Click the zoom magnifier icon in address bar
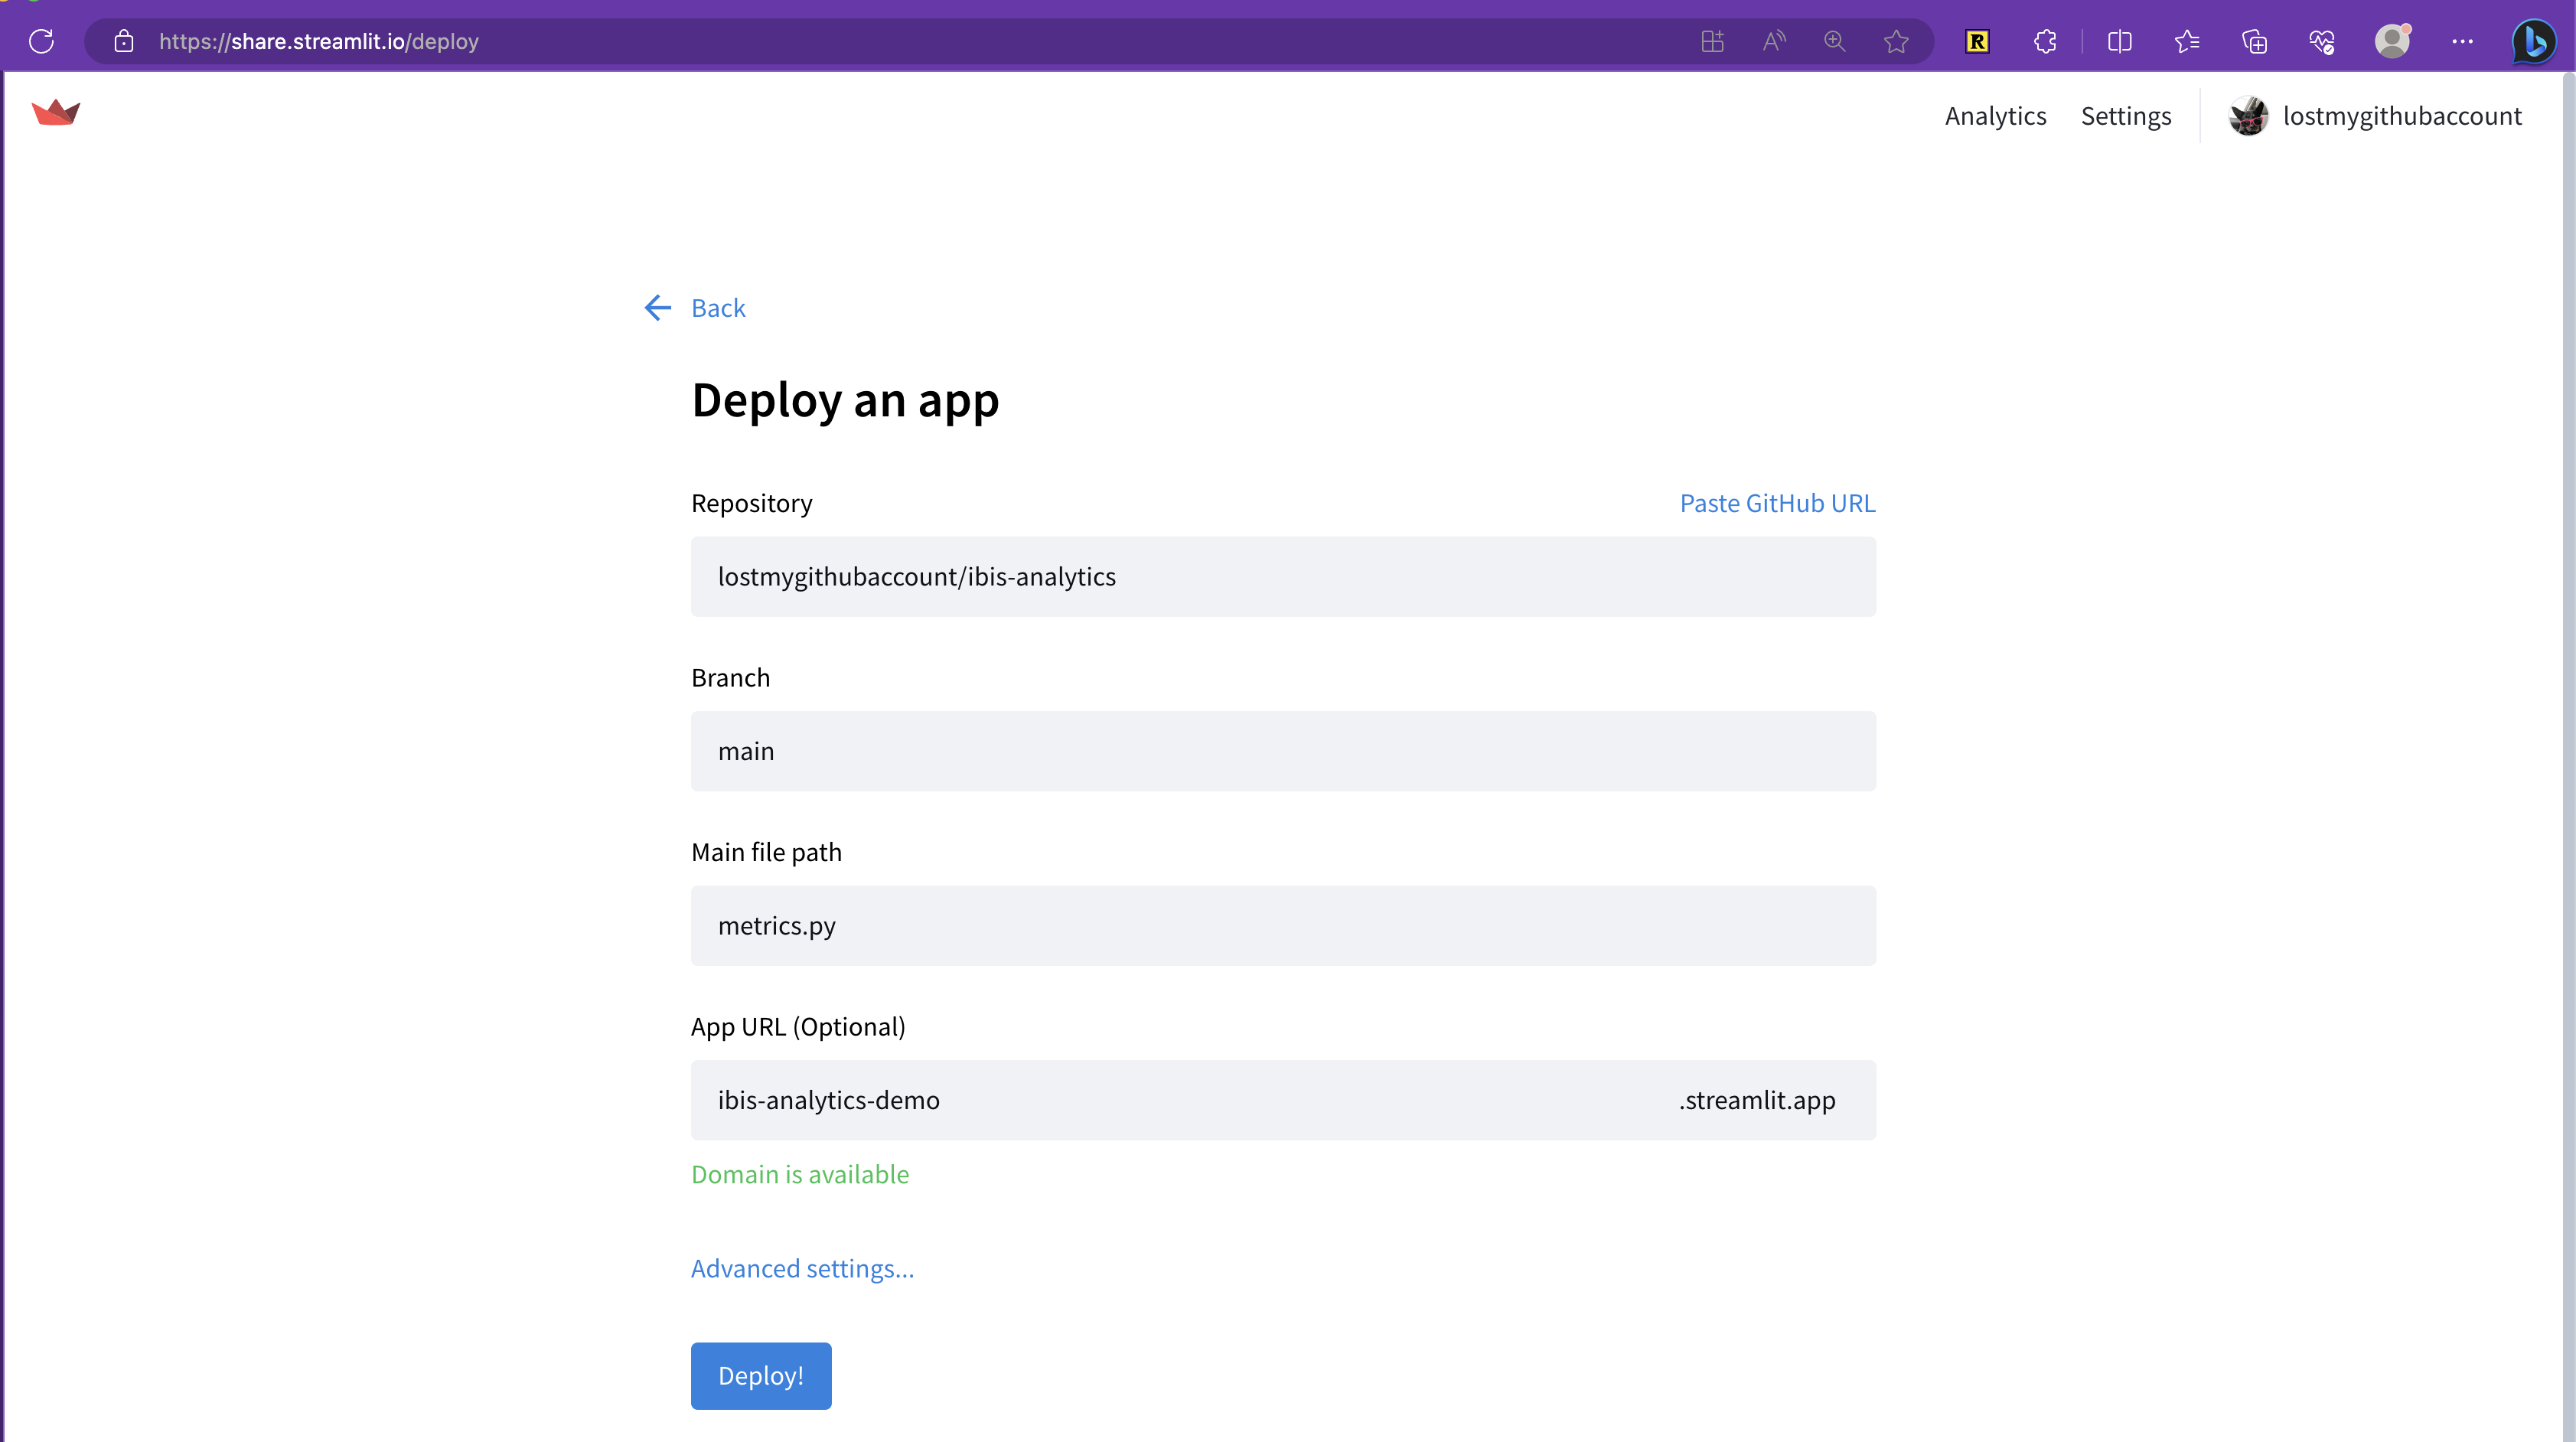The height and width of the screenshot is (1442, 2576). 1835,41
